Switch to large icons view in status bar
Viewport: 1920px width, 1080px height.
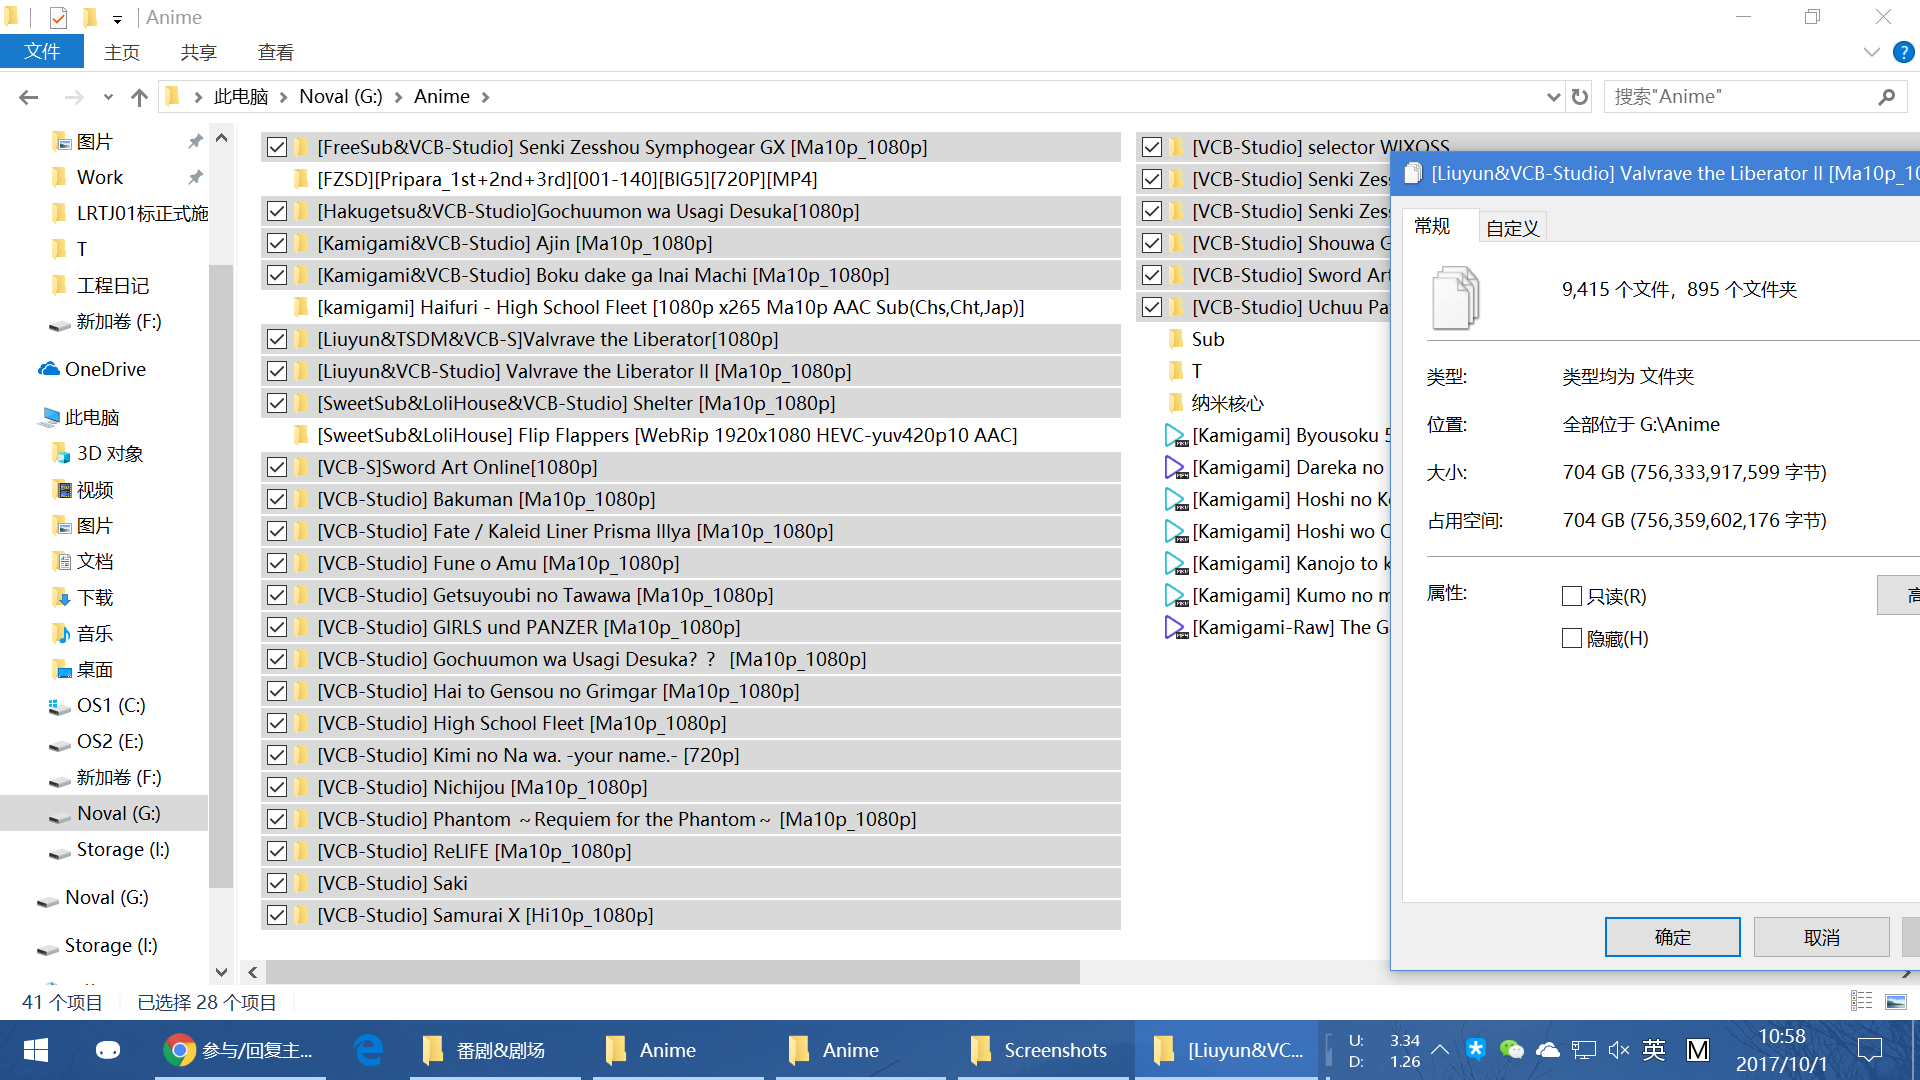tap(1896, 1001)
